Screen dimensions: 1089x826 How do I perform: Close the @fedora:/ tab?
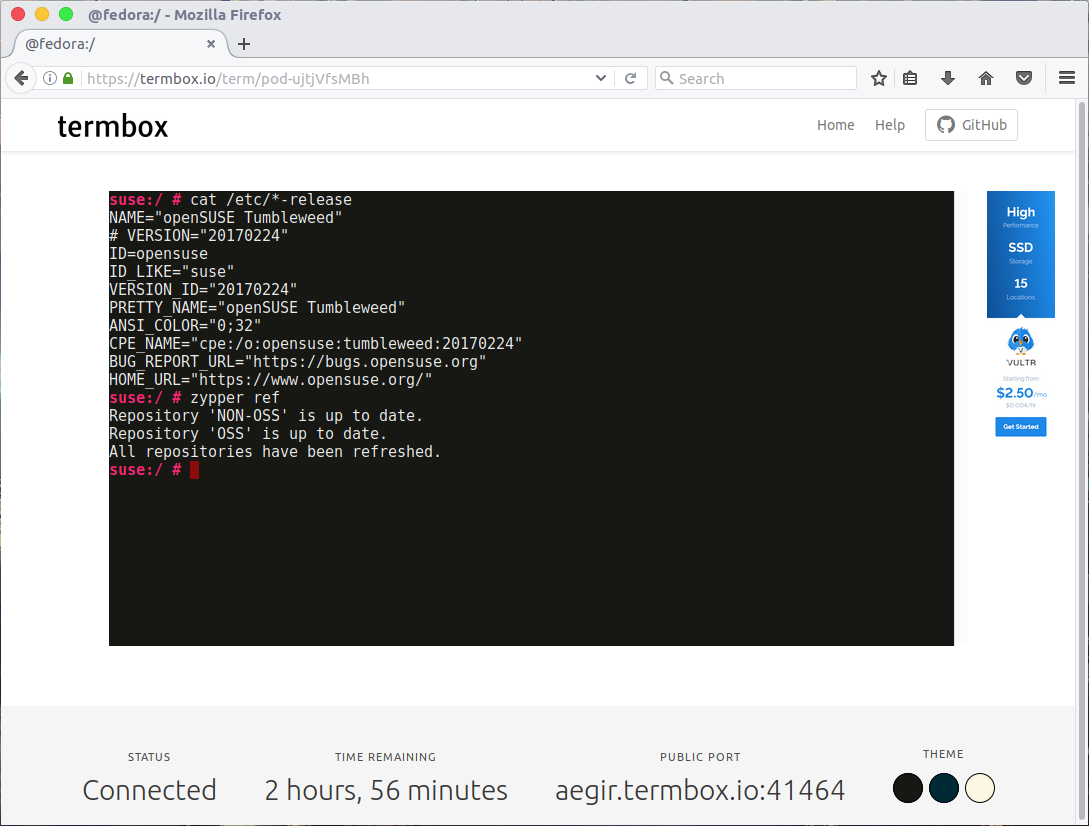211,44
